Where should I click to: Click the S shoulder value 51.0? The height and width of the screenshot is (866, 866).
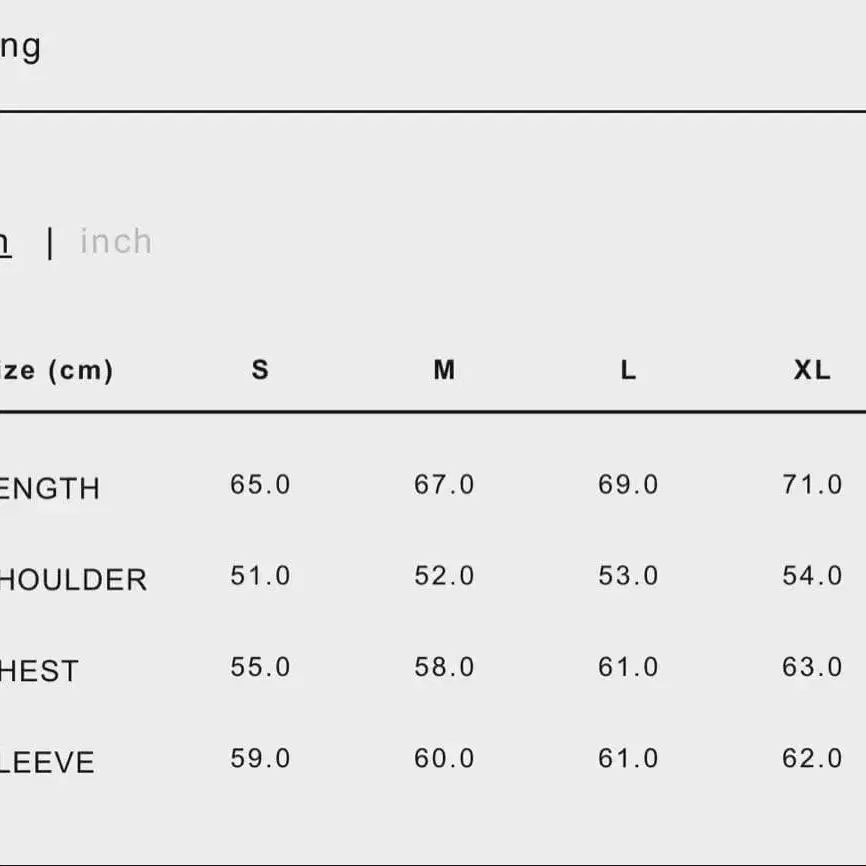[x=260, y=576]
